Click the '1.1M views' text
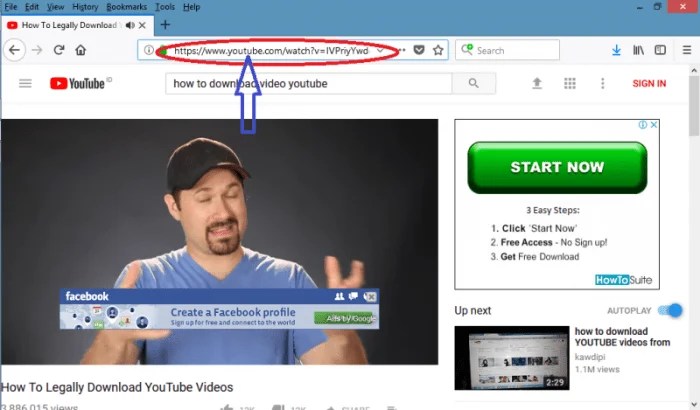 [x=597, y=369]
